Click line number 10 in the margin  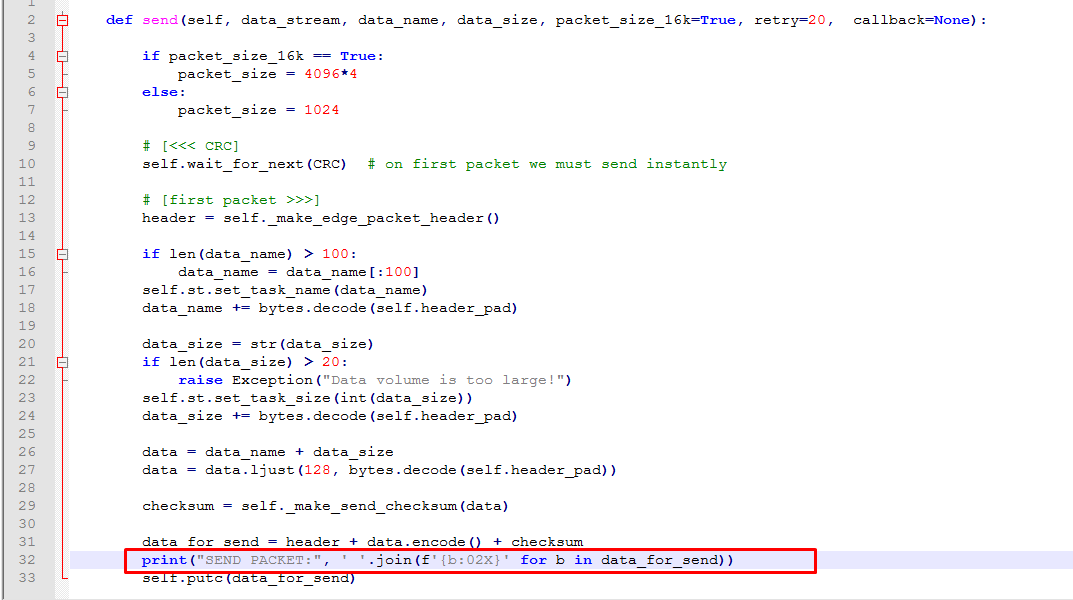tap(27, 164)
